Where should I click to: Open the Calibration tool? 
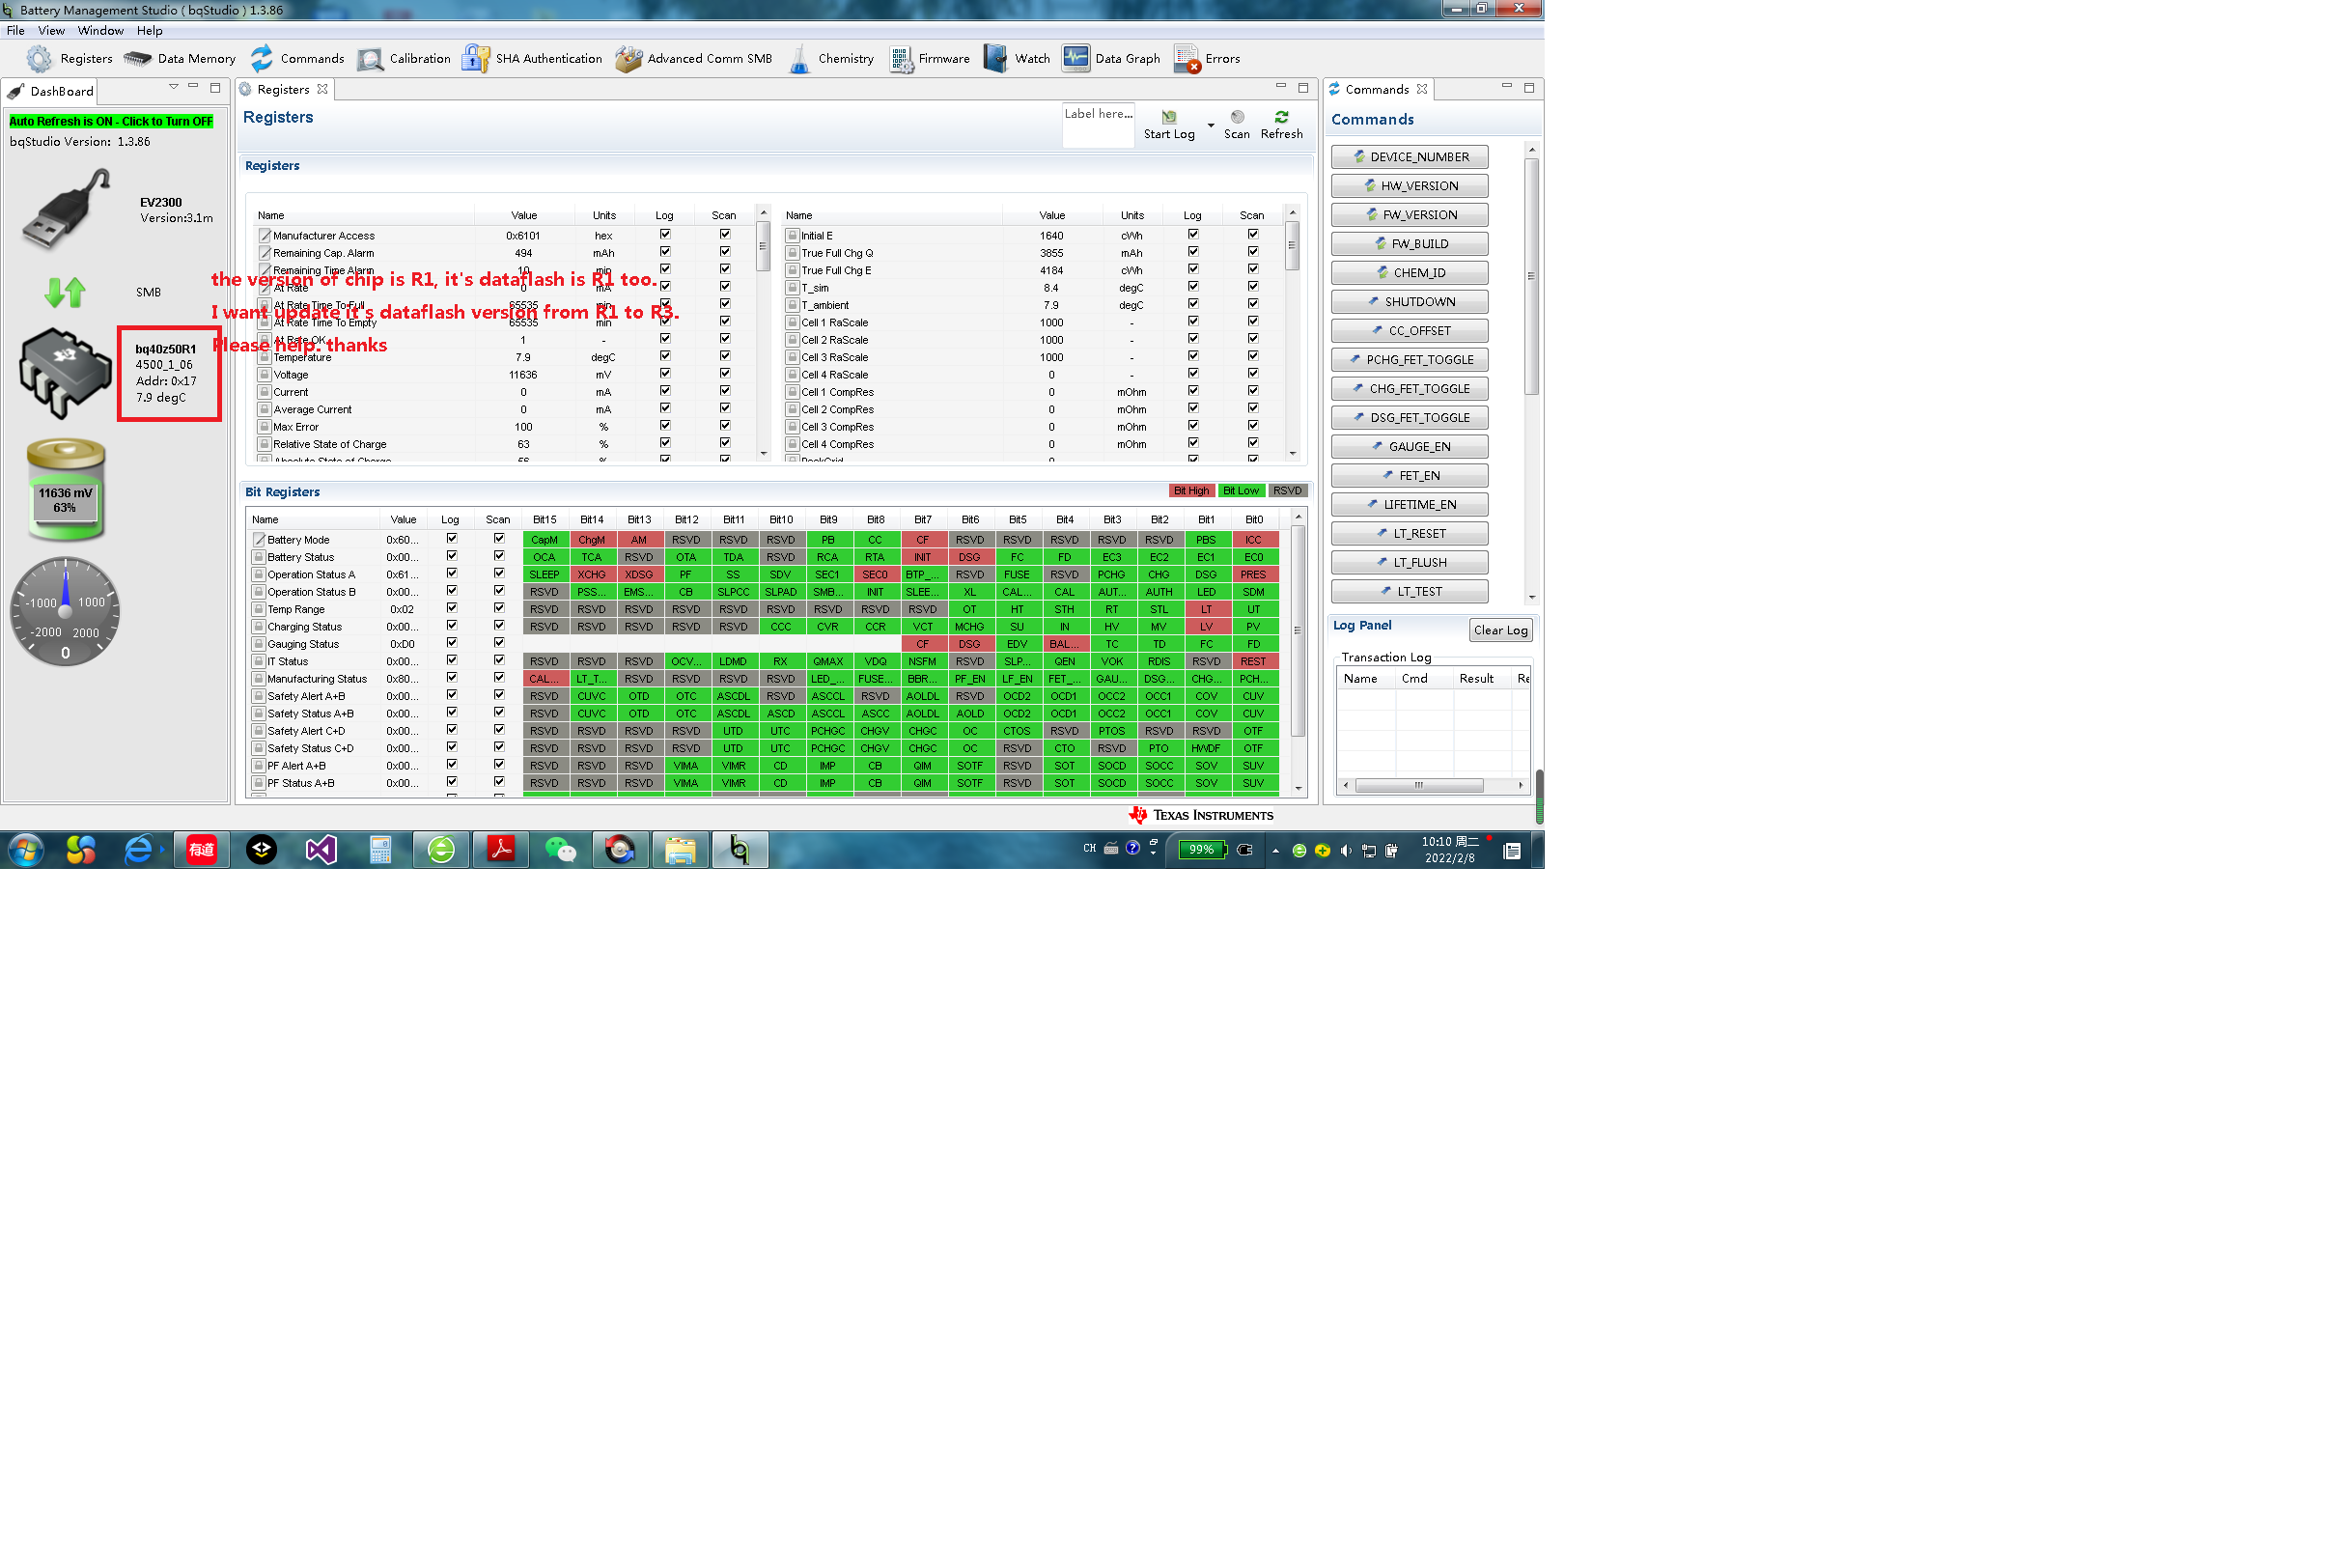370,59
